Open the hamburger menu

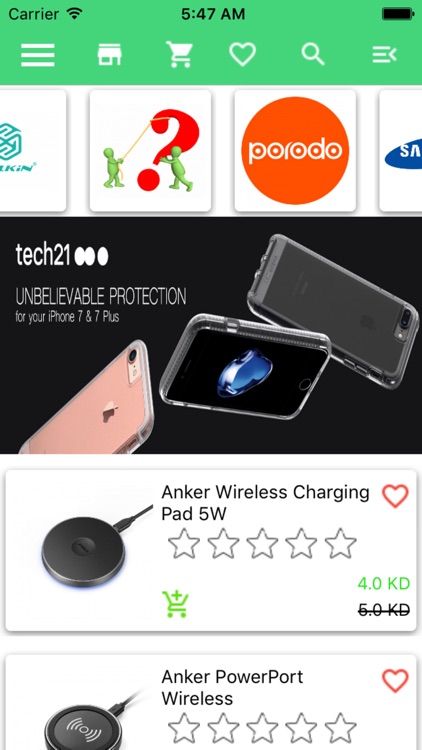37,55
